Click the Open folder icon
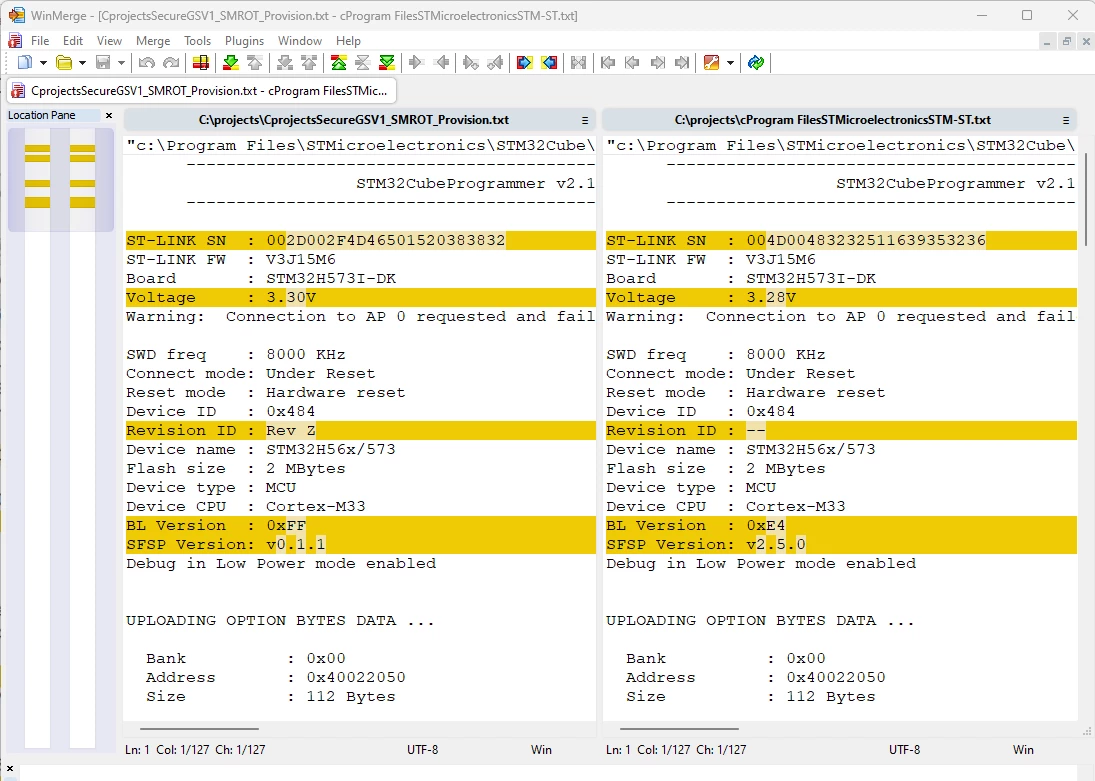 64,63
